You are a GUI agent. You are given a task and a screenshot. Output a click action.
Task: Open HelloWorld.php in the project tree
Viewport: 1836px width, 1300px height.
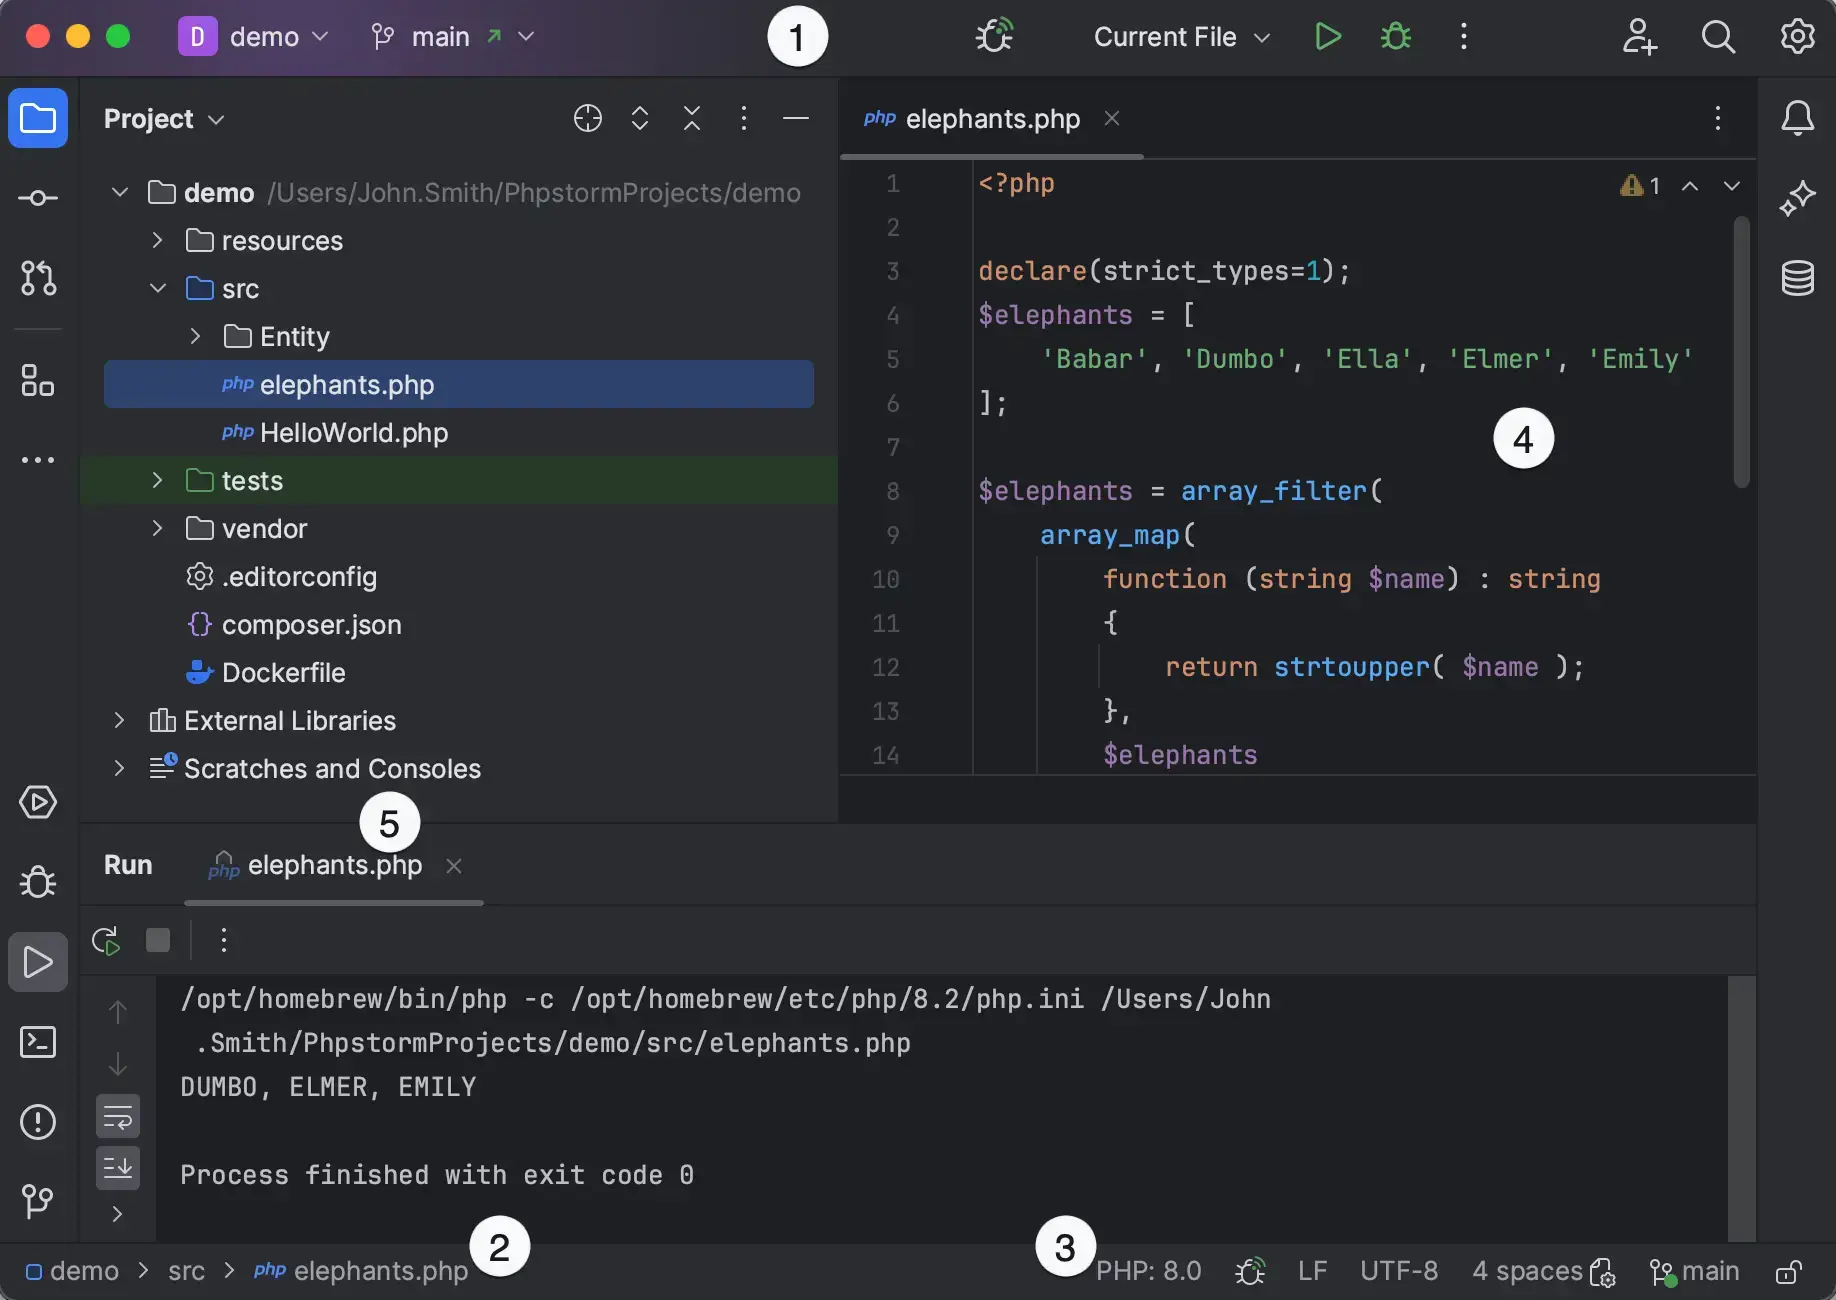tap(353, 433)
